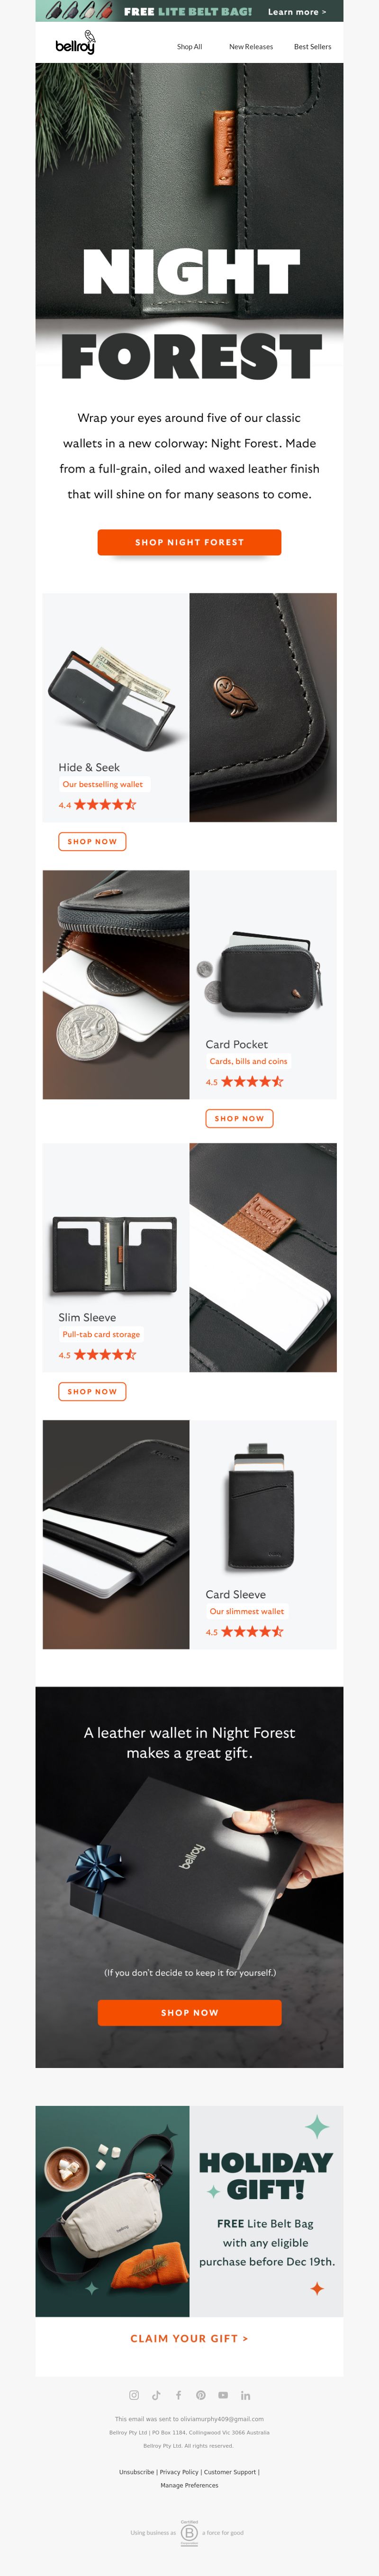Click Shop Now under Card Pocket
The image size is (379, 2576).
point(239,1118)
